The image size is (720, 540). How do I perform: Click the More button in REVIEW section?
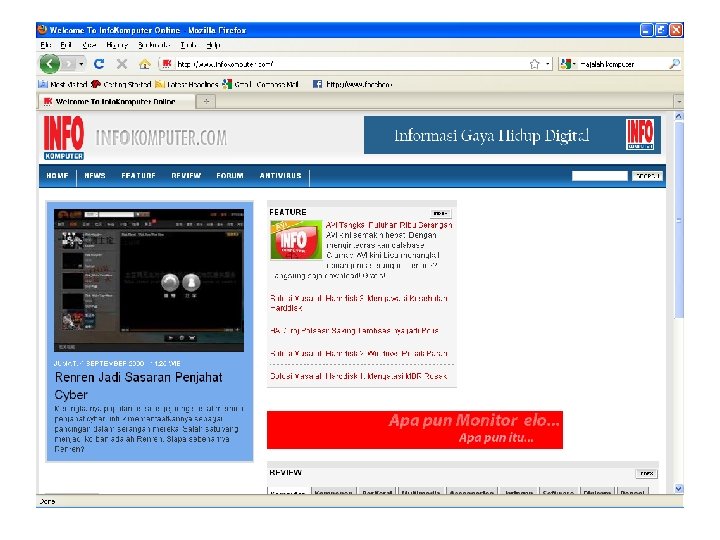click(647, 473)
